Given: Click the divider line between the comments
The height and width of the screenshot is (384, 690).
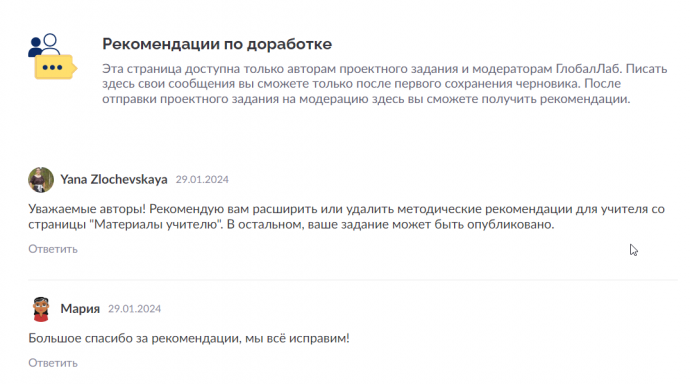Looking at the screenshot, I should pyautogui.click(x=353, y=279).
